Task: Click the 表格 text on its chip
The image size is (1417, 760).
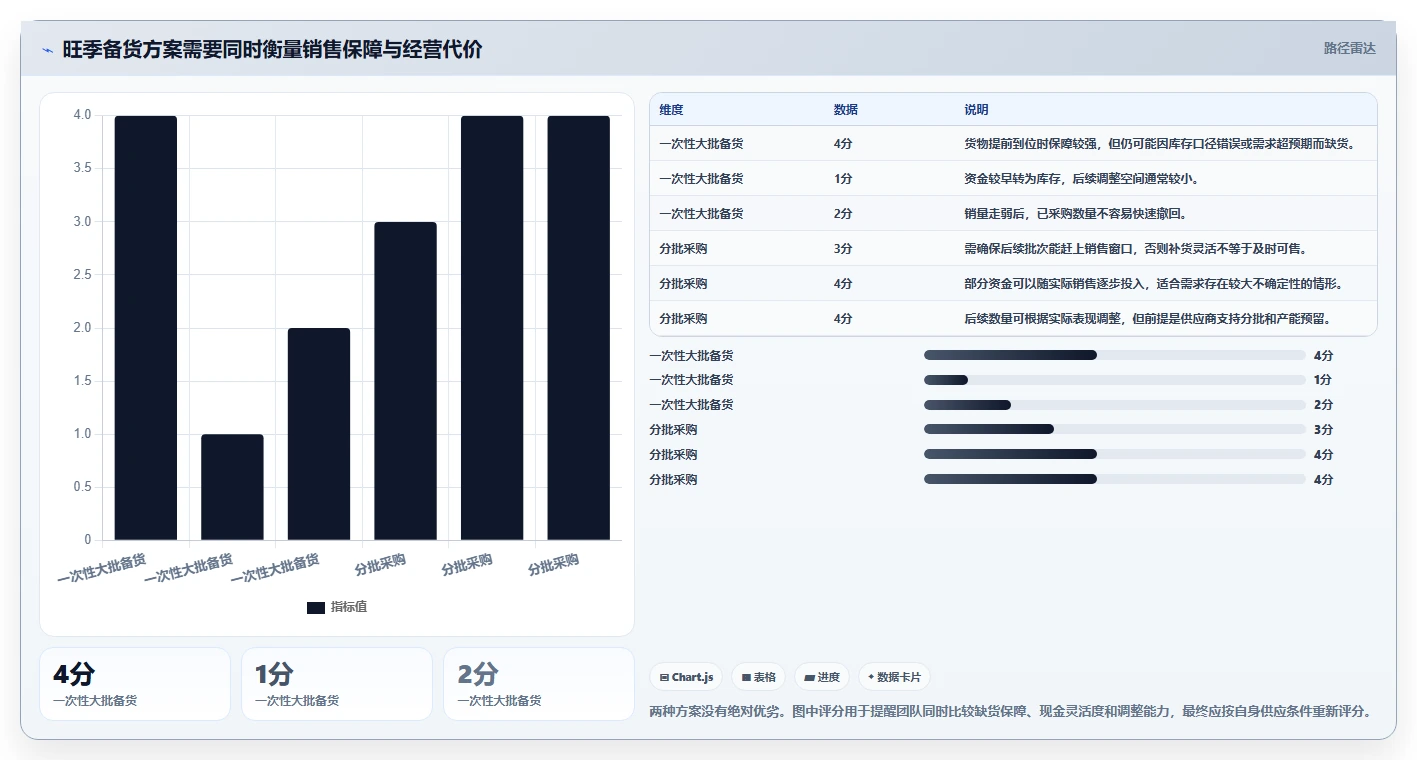Action: click(765, 678)
